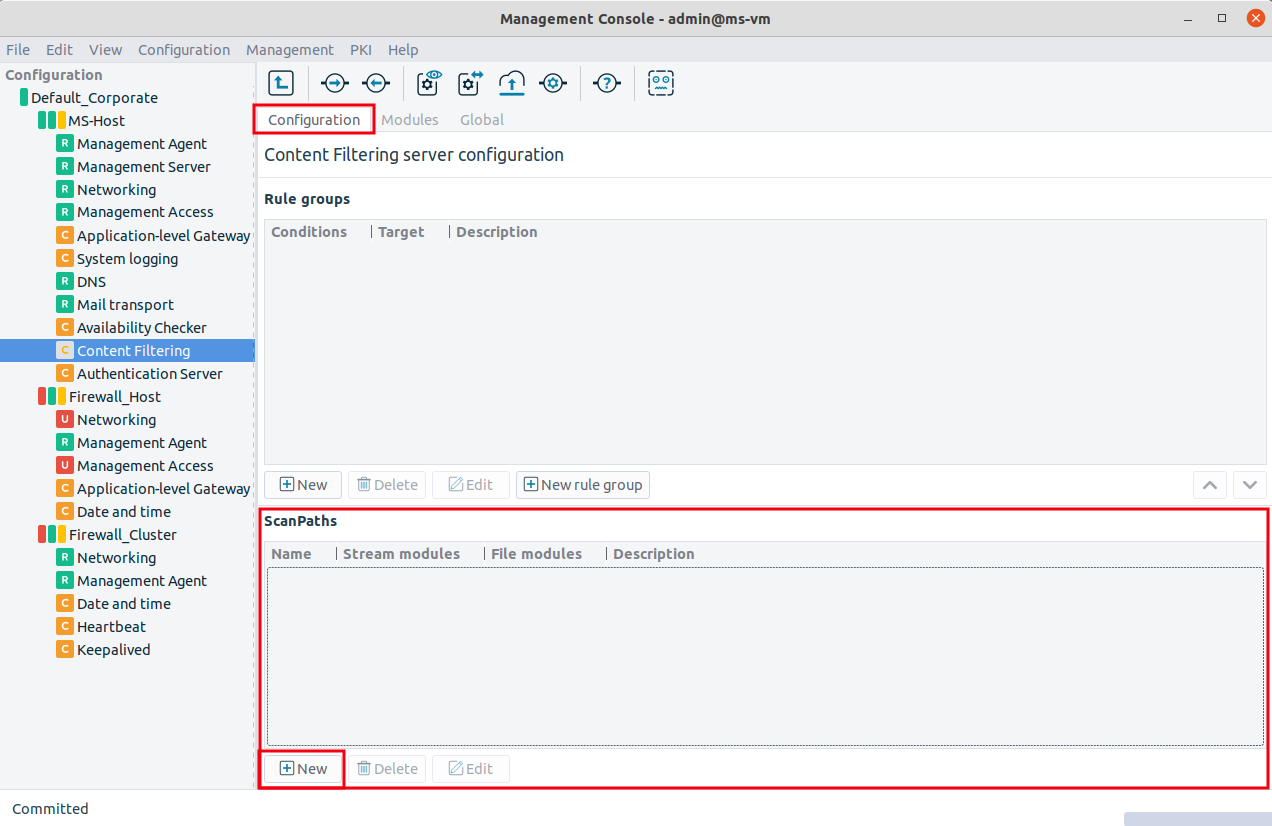Open the Management menu in menu bar

coord(290,50)
